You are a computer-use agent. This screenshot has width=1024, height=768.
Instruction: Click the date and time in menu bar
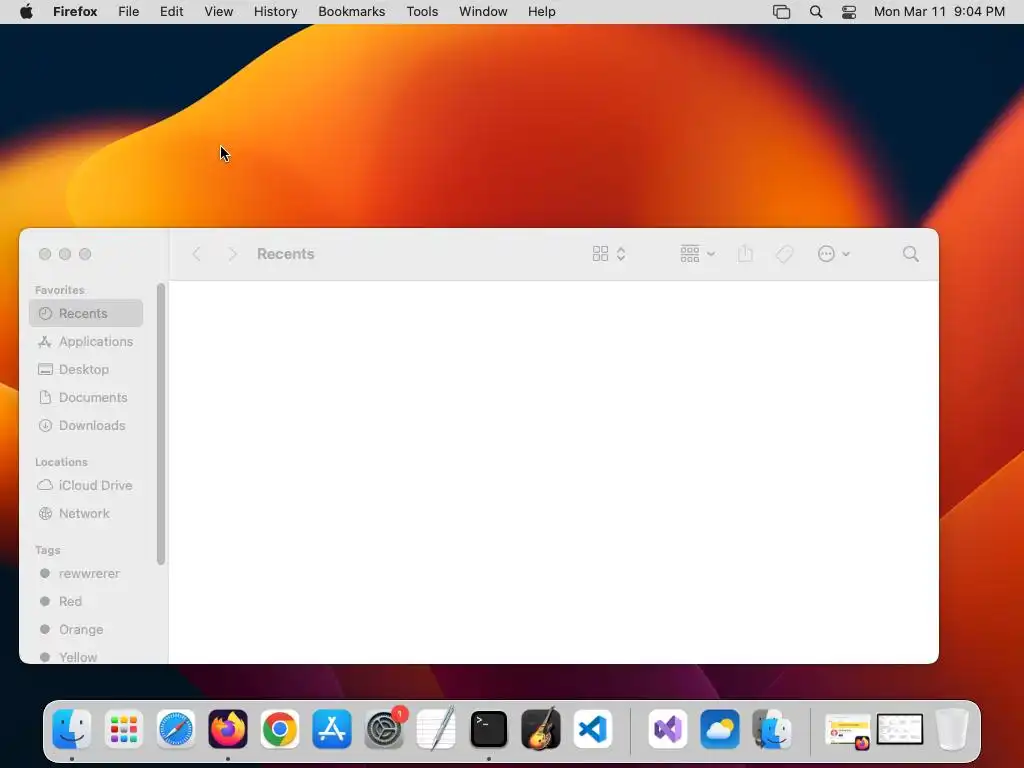pos(939,12)
